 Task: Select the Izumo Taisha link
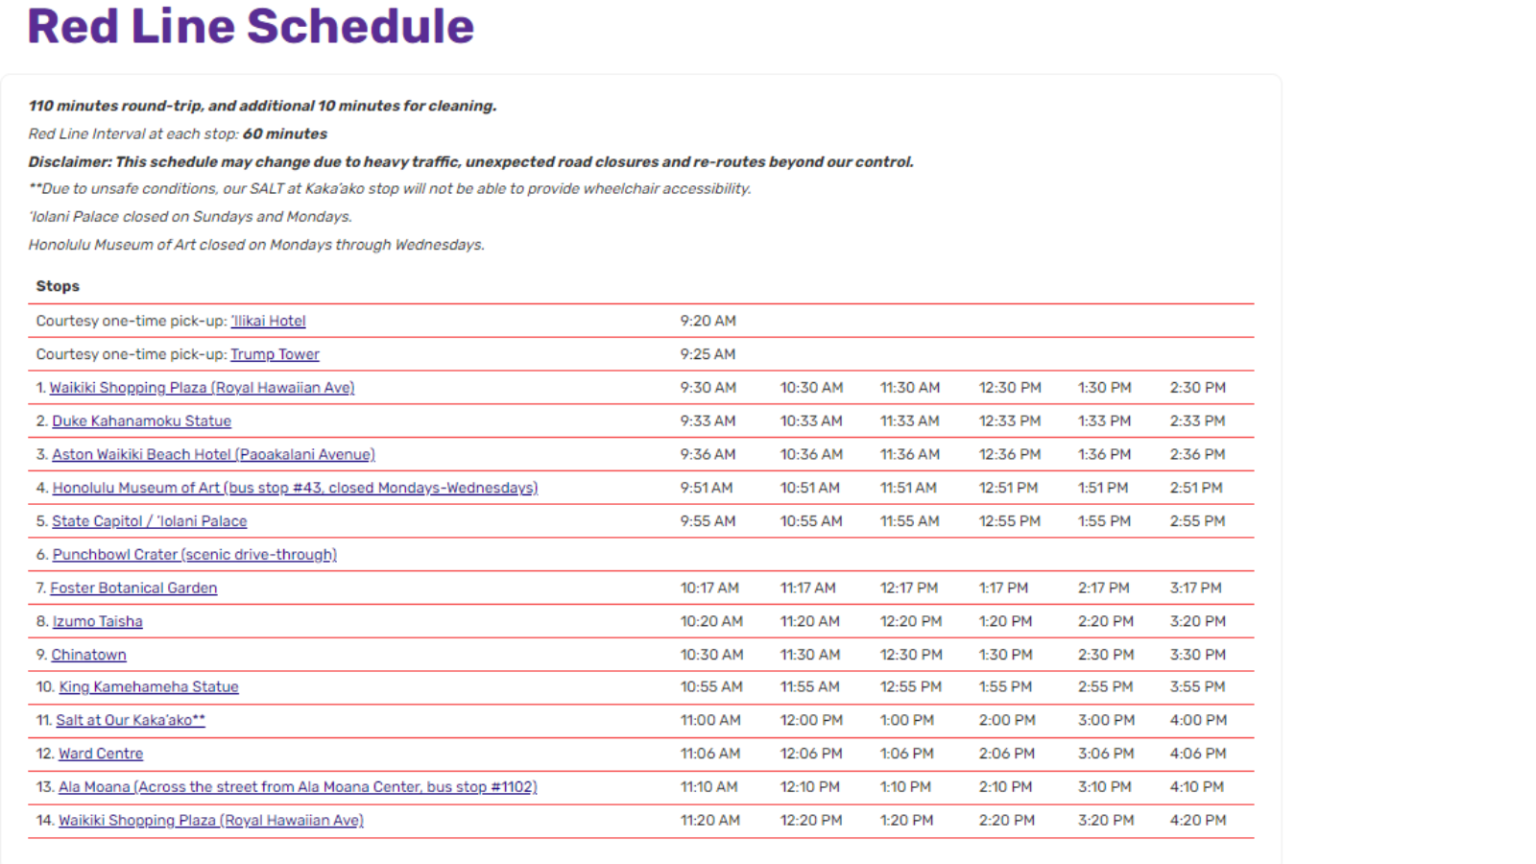click(97, 621)
